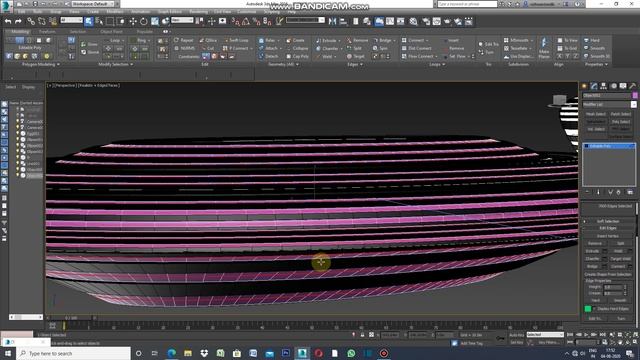Open Photoshop from the taskbar

pos(286,353)
